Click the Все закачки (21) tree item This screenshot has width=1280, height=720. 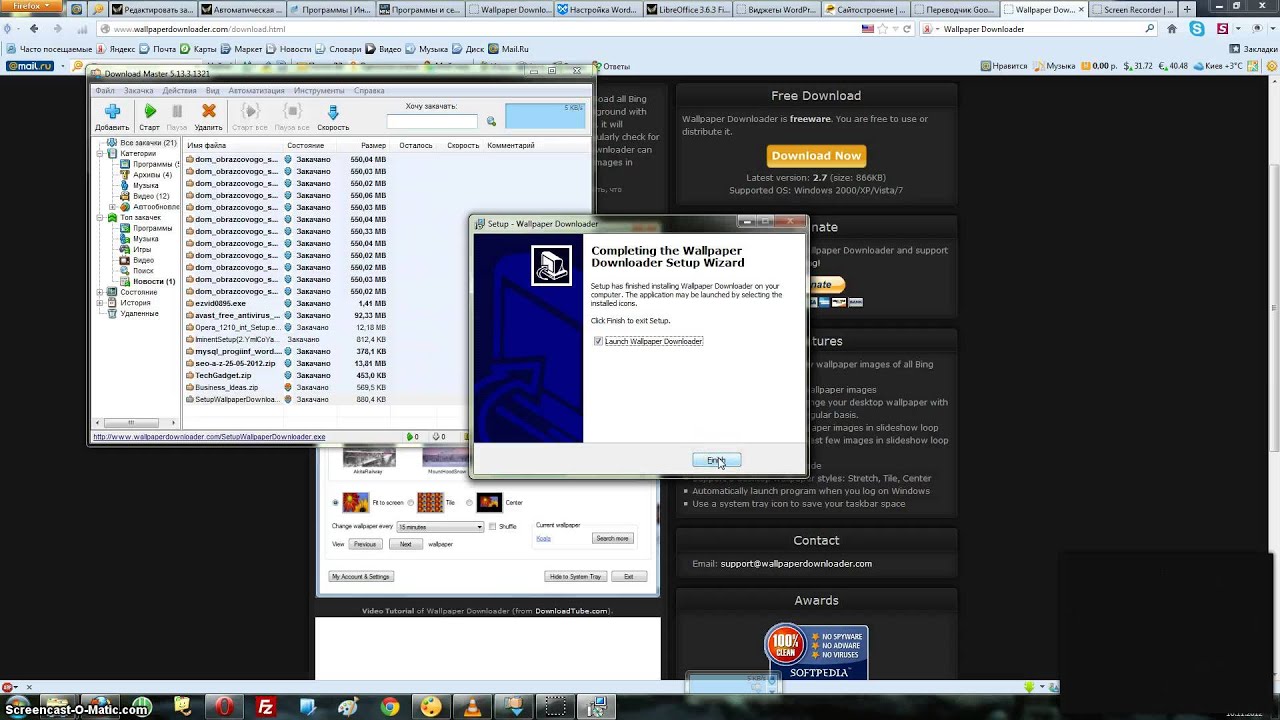[x=140, y=143]
